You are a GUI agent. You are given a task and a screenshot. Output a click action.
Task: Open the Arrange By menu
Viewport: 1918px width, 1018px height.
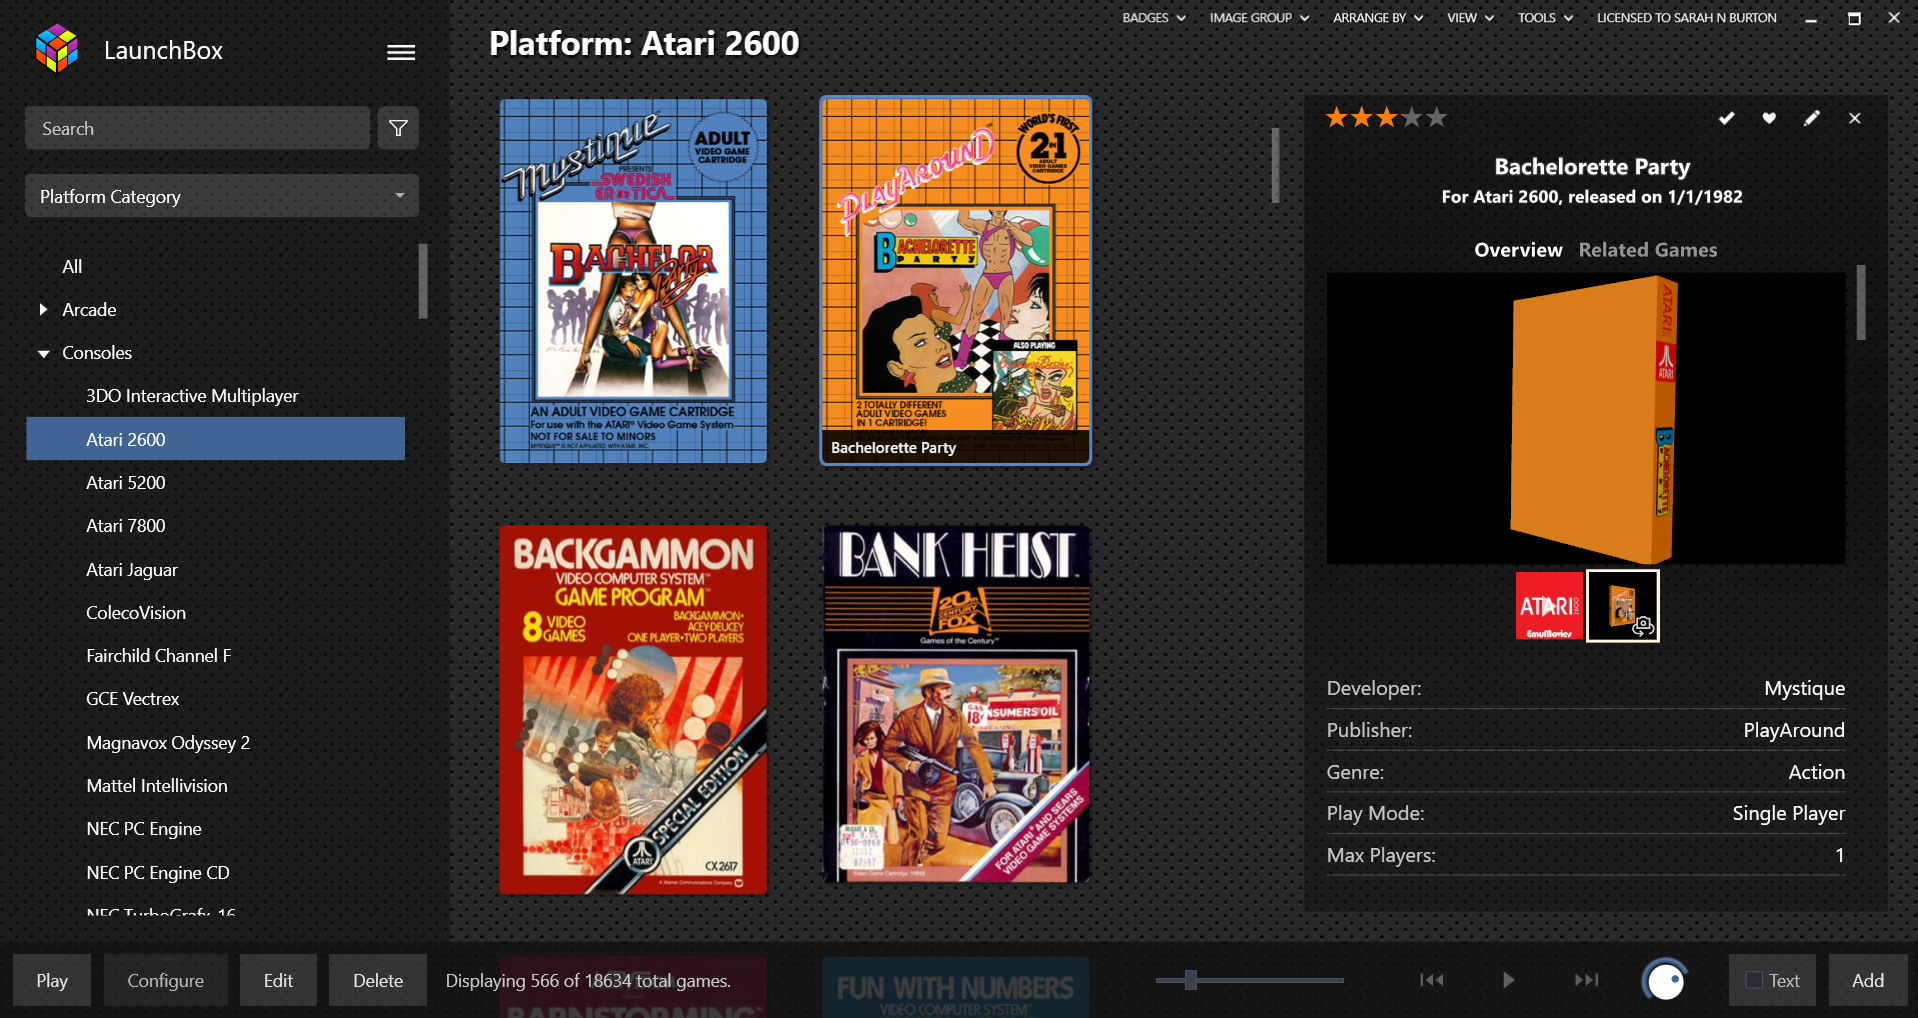(1378, 18)
